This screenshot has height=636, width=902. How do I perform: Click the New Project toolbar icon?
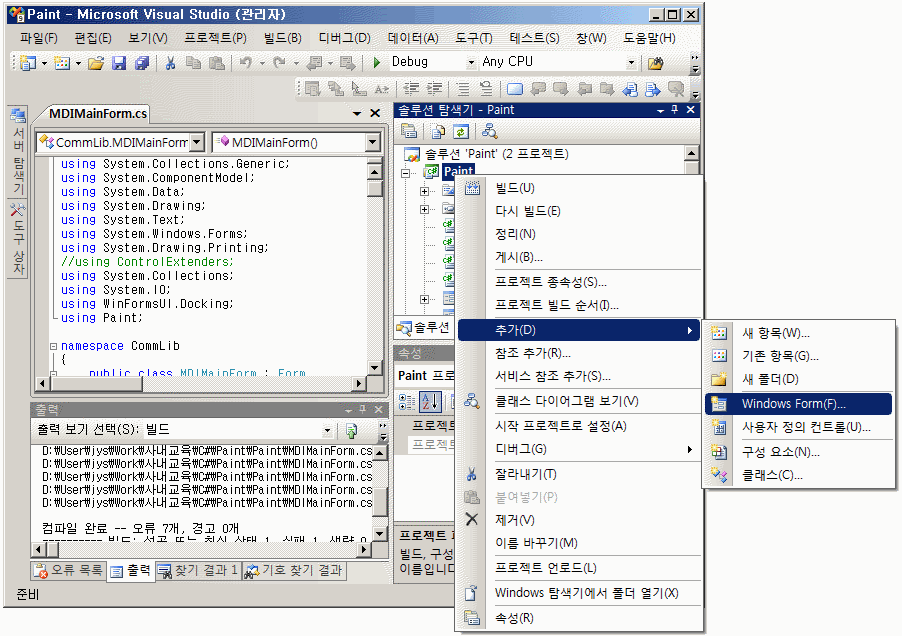tap(27, 63)
